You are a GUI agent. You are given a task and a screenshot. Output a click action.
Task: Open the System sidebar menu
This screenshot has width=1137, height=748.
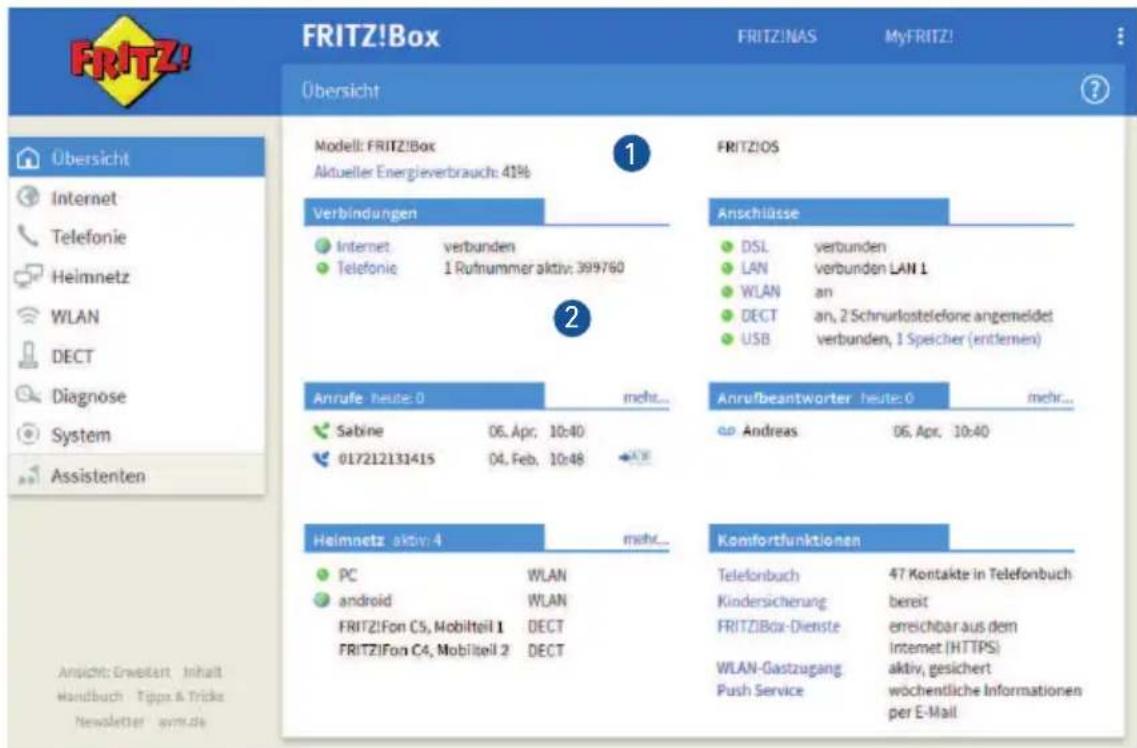[x=137, y=435]
